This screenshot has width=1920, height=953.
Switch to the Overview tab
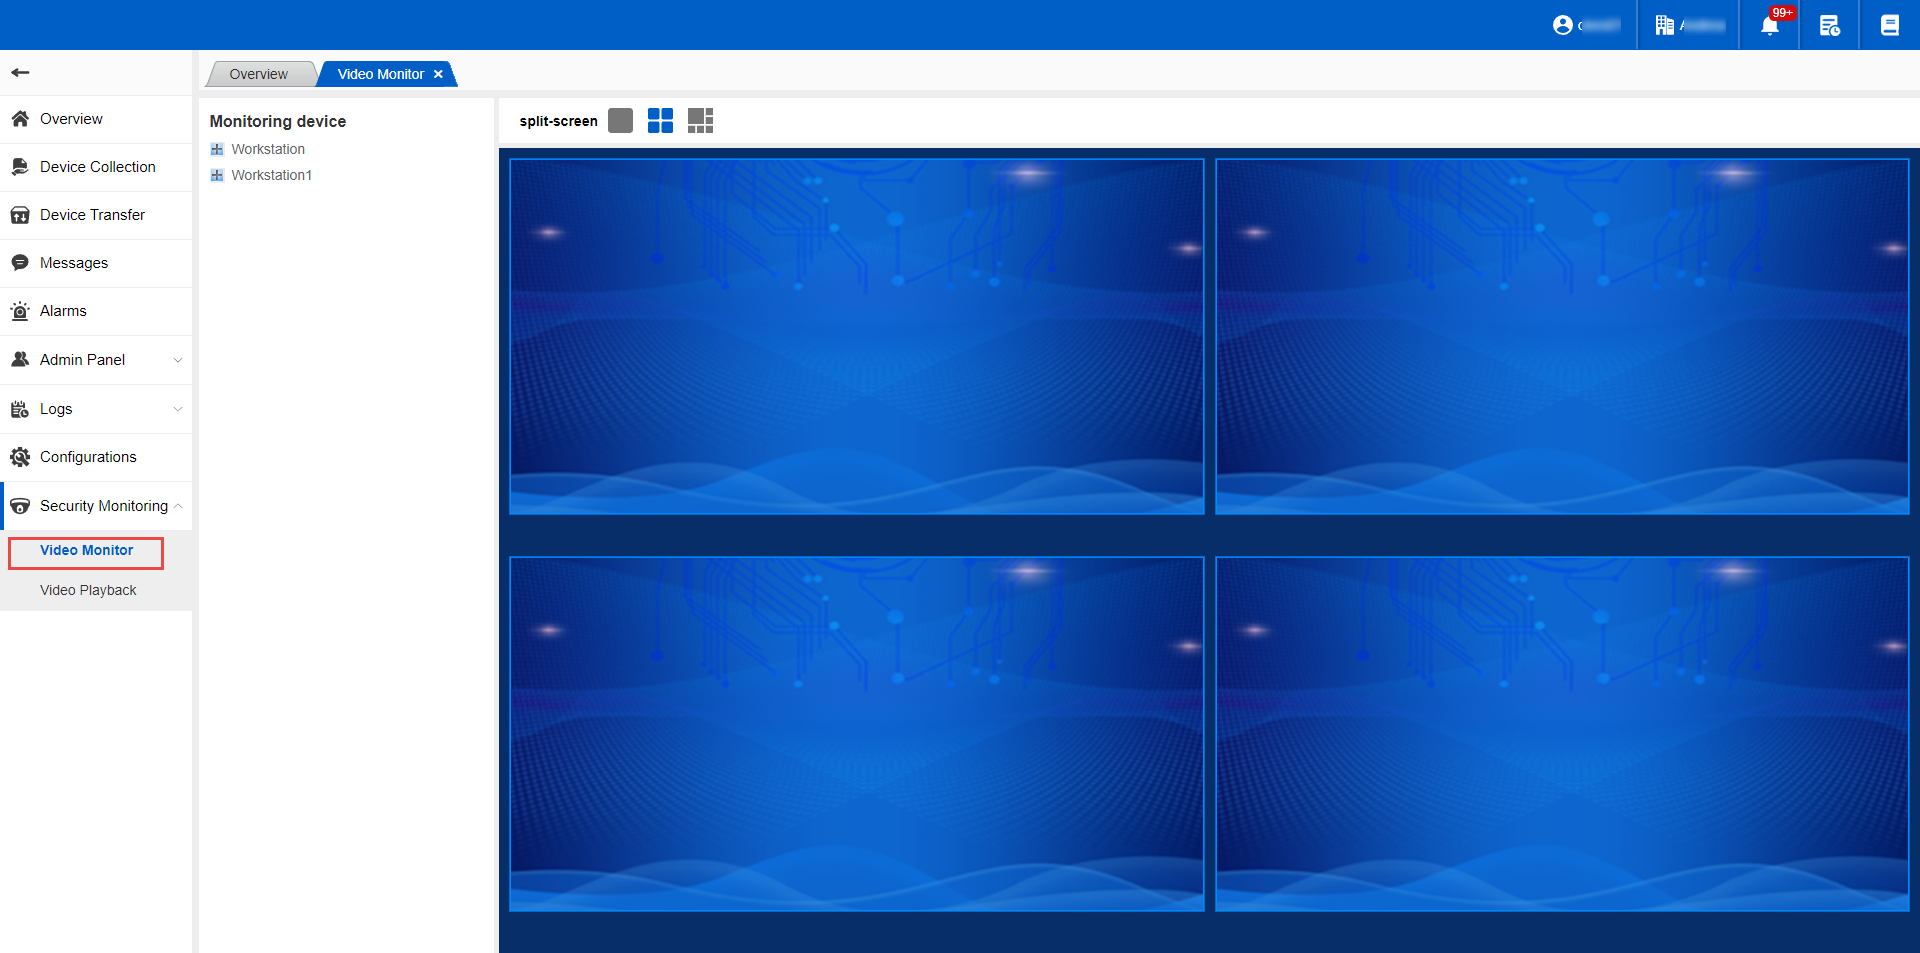tap(258, 74)
